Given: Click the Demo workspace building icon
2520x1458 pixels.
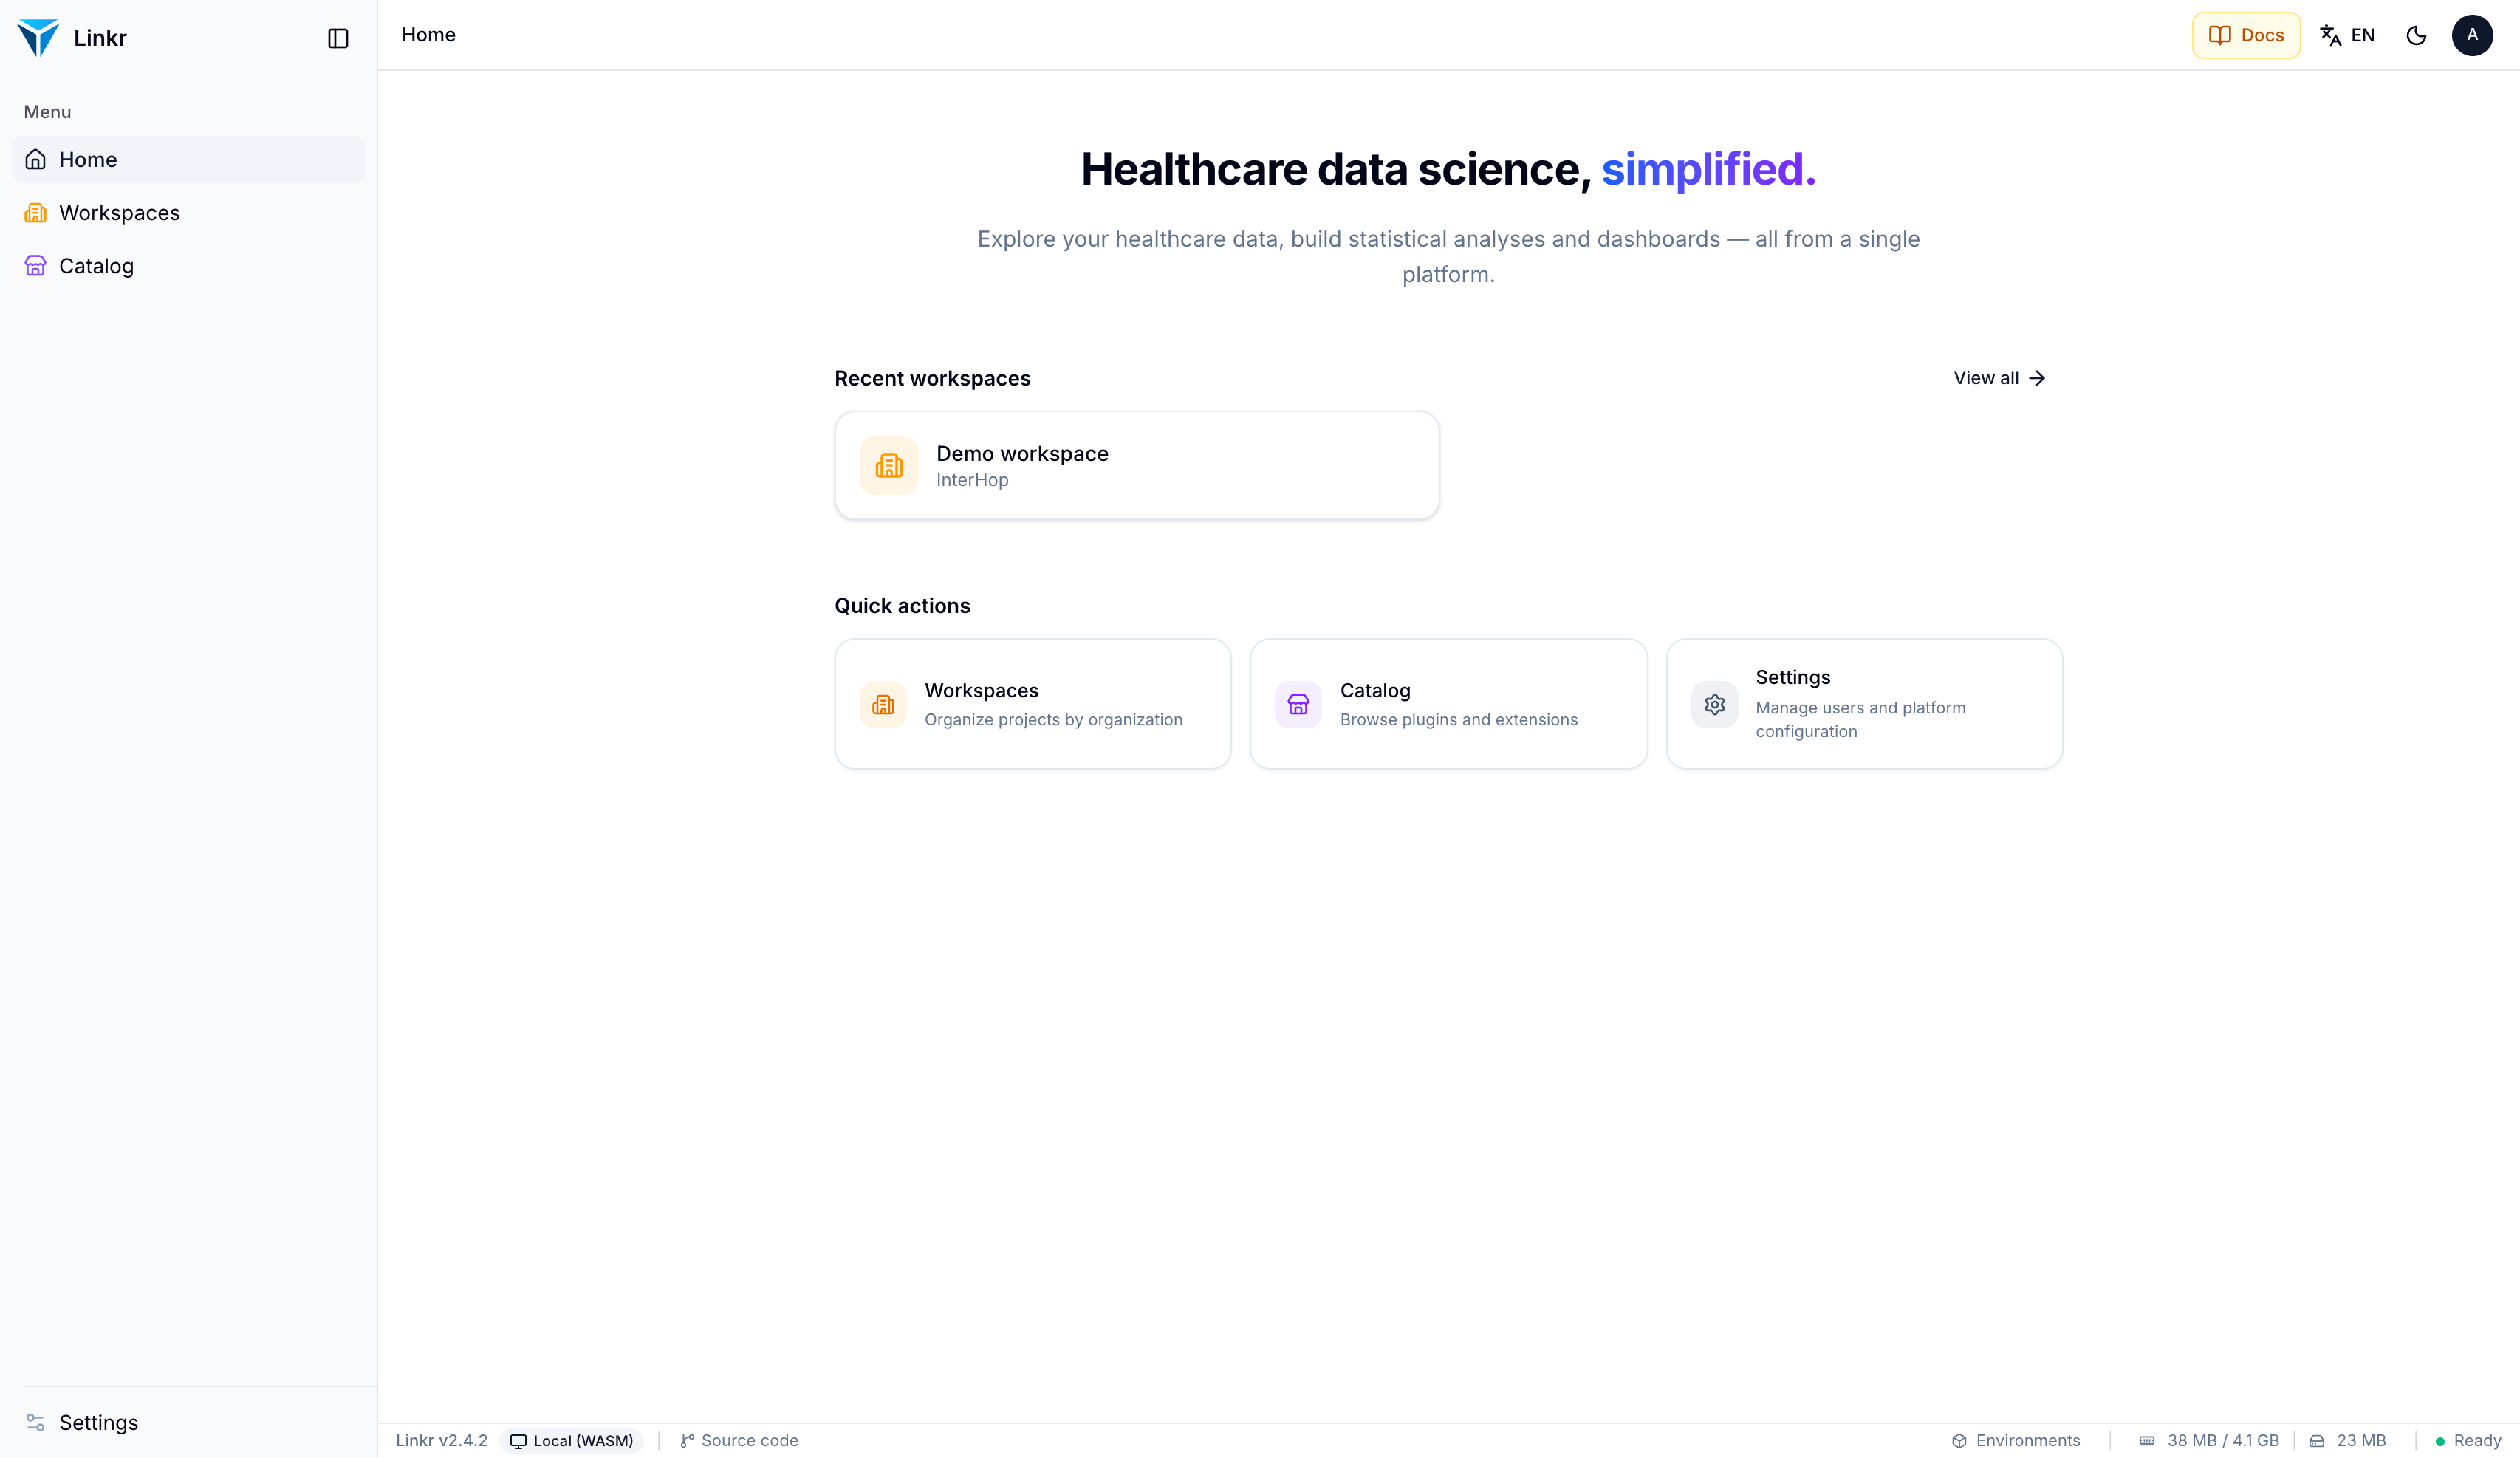Looking at the screenshot, I should pos(888,465).
